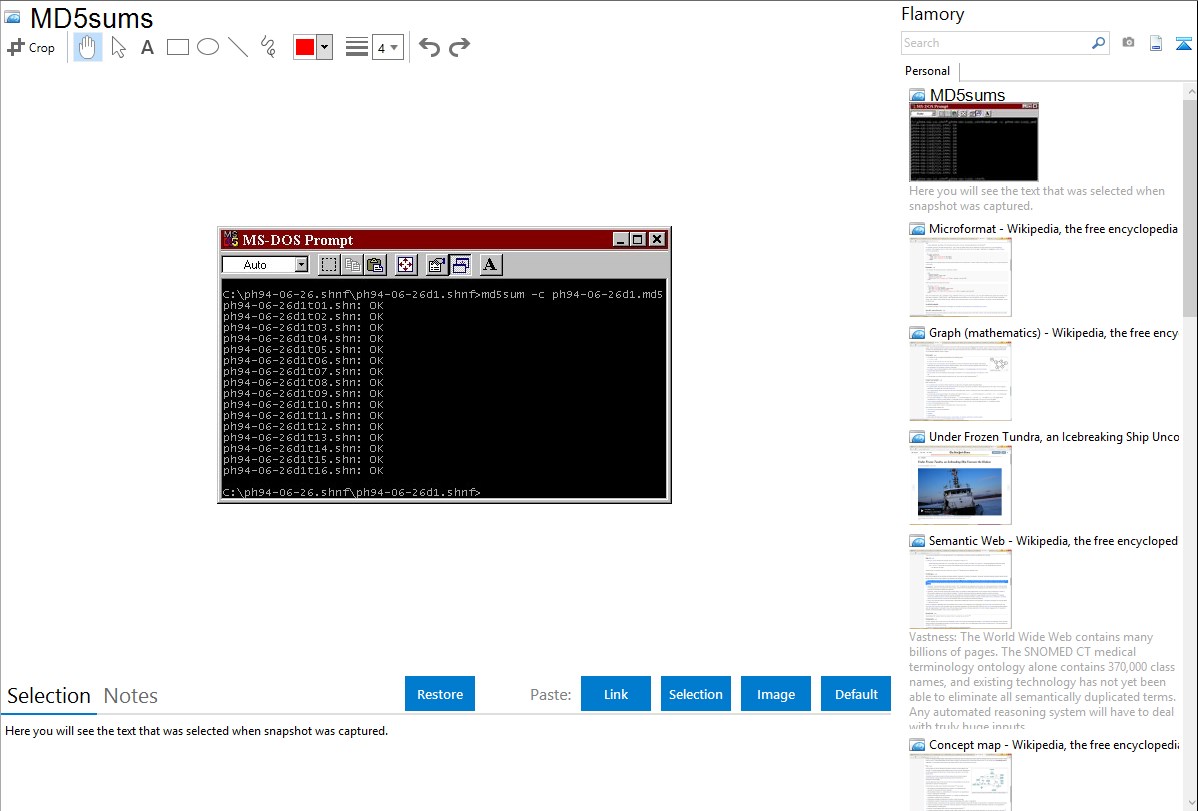This screenshot has width=1198, height=811.
Task: Select the rectangle shape tool
Action: click(178, 47)
